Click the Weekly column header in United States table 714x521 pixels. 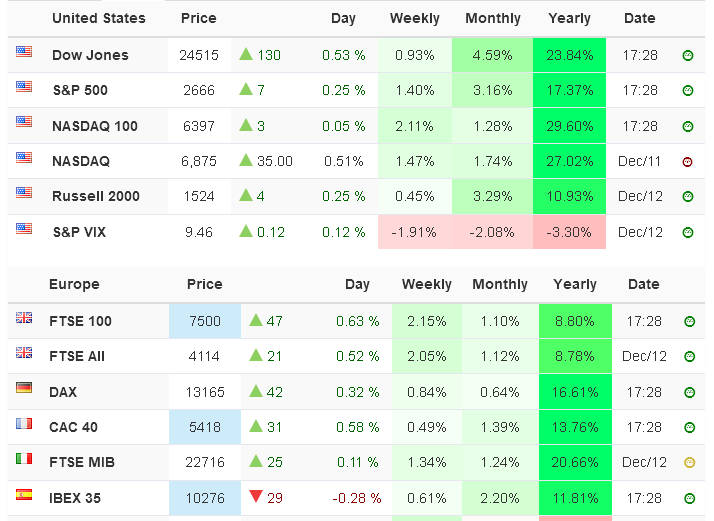(x=415, y=18)
